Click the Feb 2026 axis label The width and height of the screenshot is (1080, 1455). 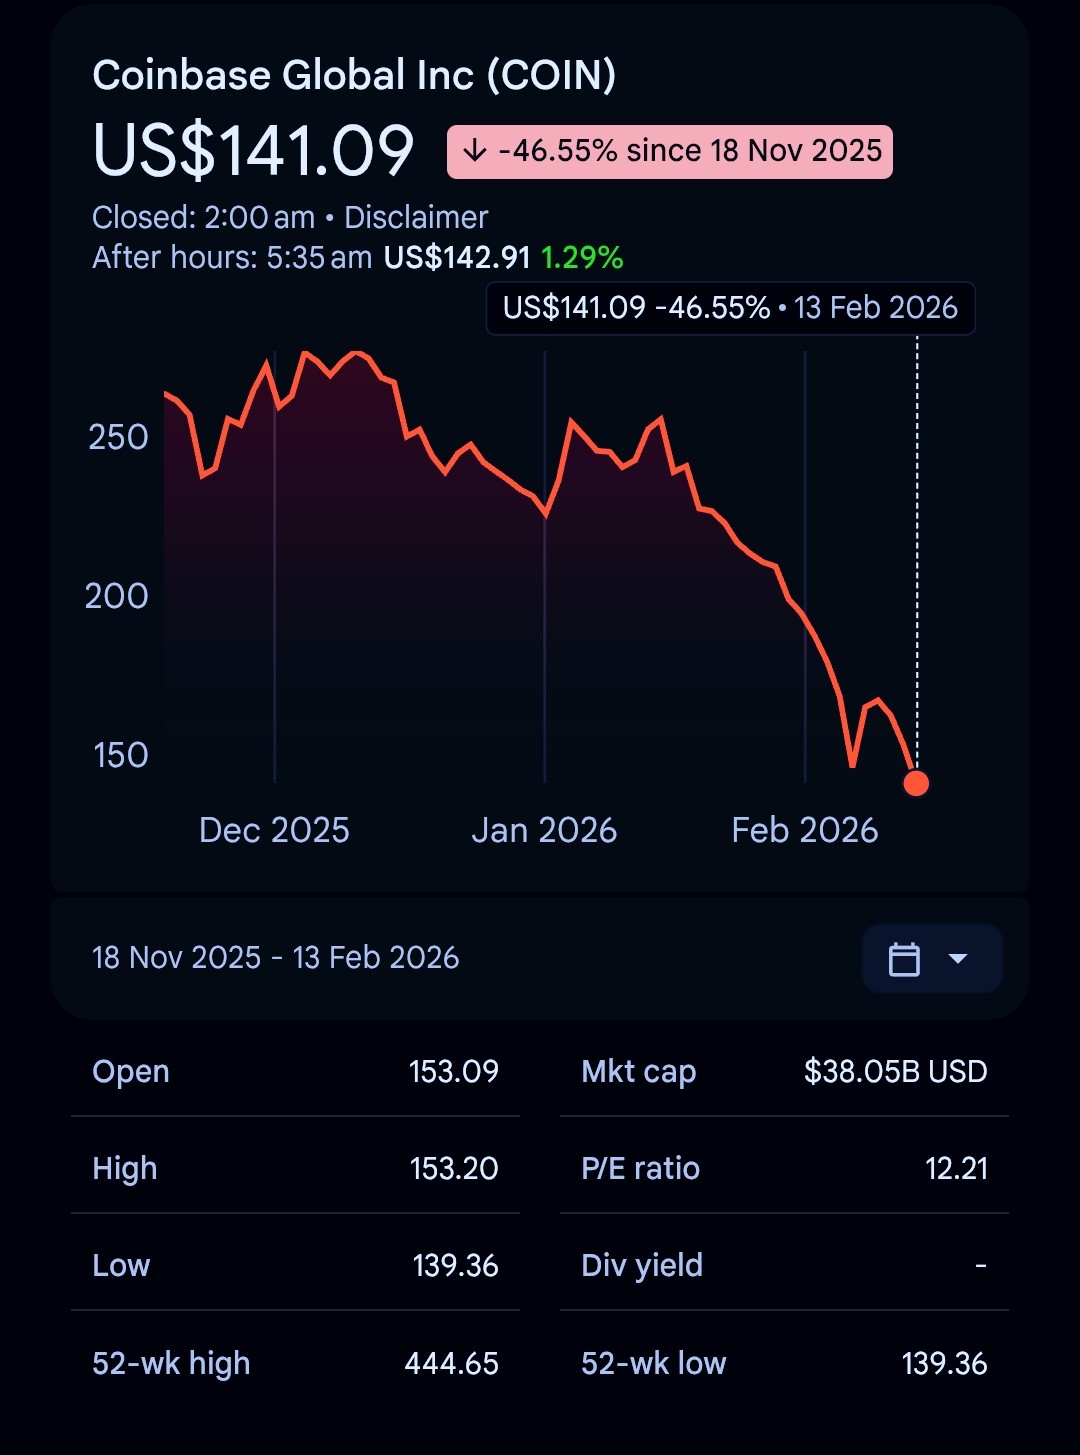(x=805, y=830)
